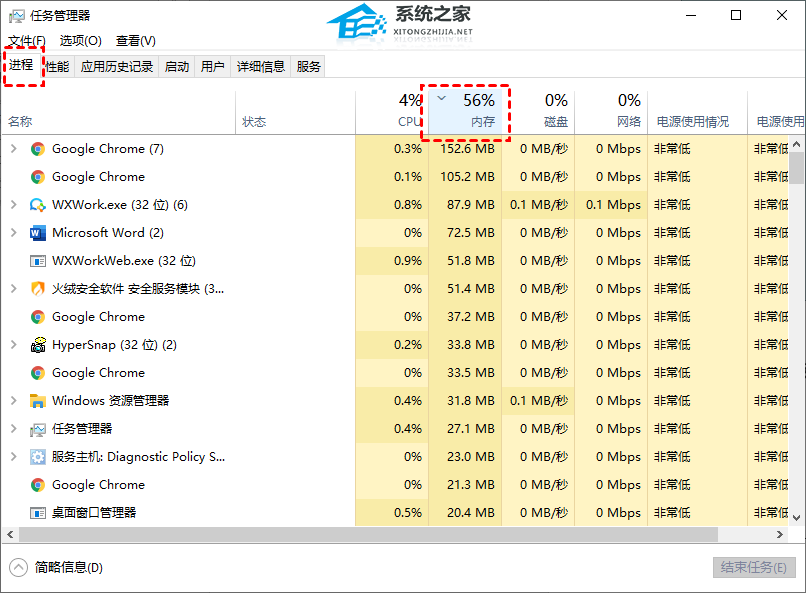Switch to the 进程 tab

21,65
